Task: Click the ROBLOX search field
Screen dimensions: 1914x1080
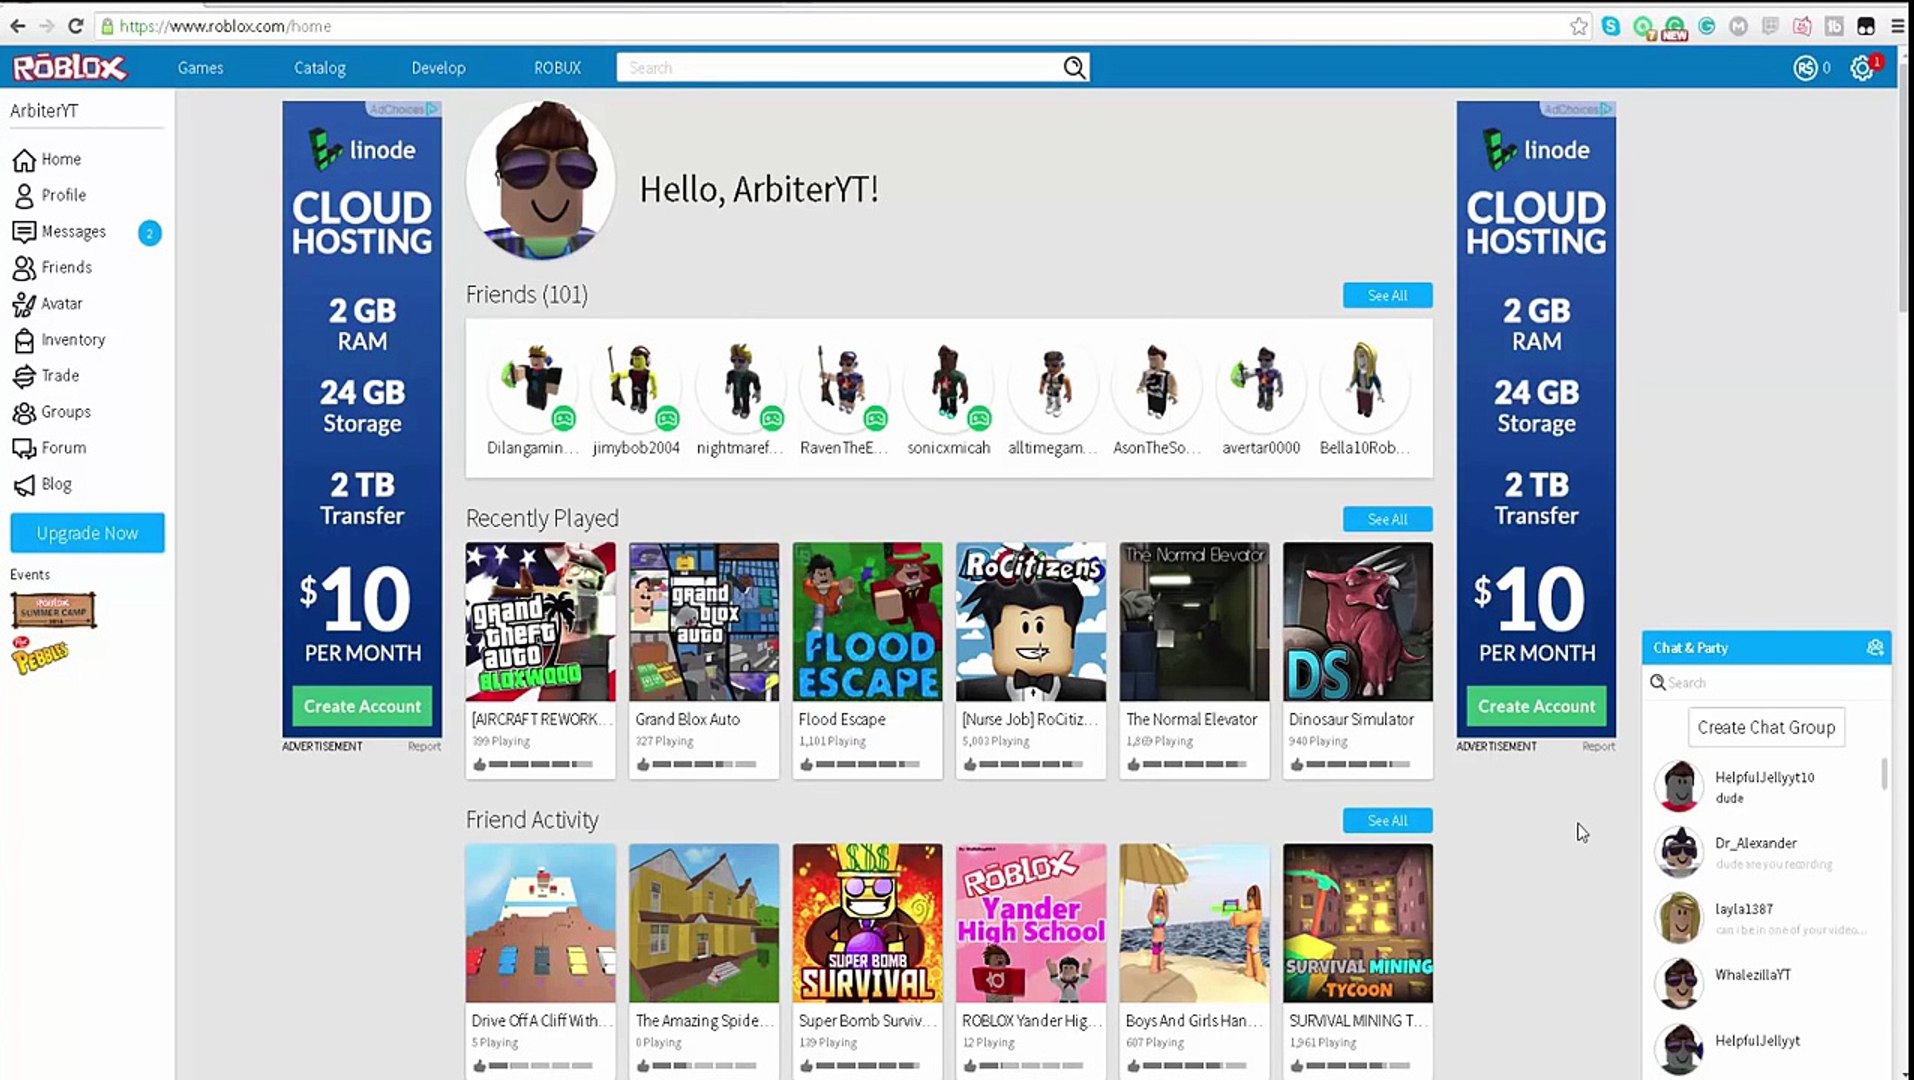Action: coord(840,67)
